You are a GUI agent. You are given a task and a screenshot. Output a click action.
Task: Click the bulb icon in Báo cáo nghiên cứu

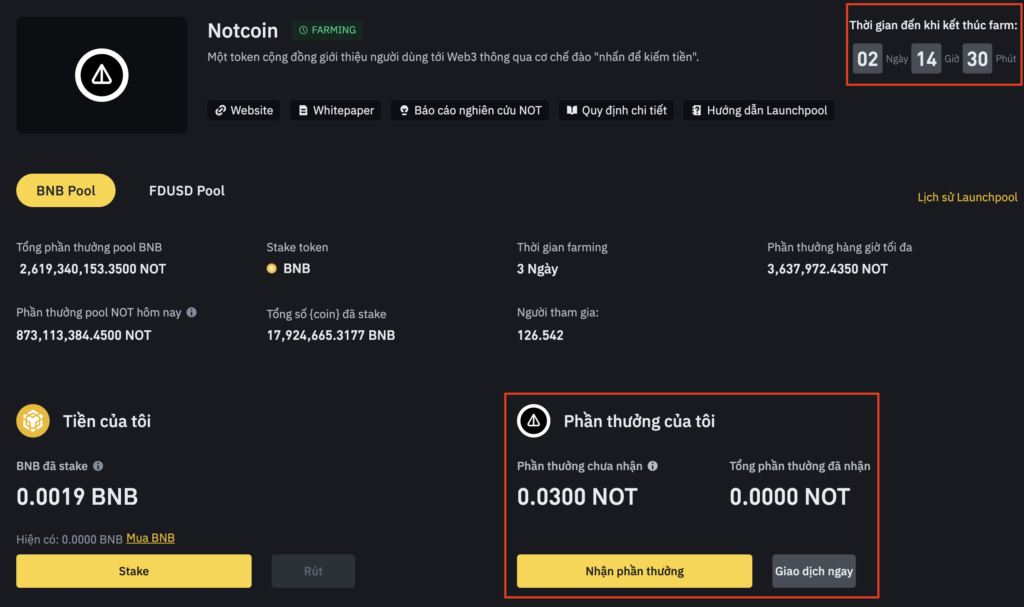(x=404, y=110)
